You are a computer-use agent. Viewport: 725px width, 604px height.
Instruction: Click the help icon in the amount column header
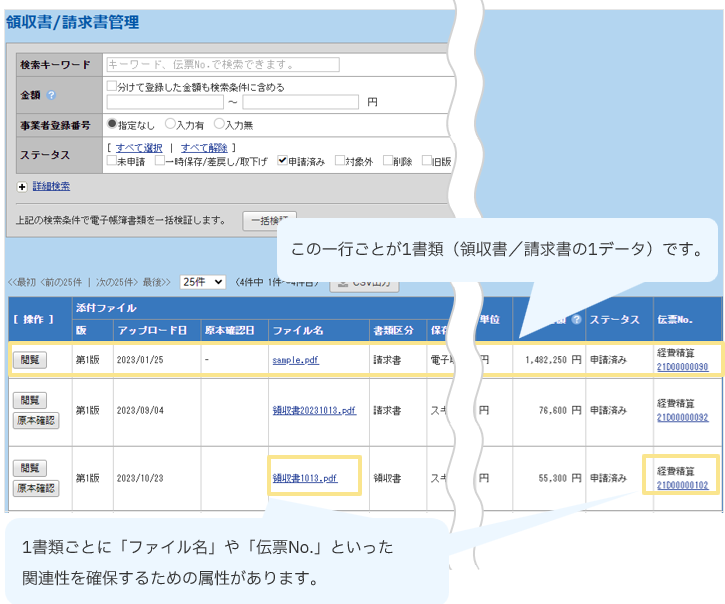pos(575,319)
